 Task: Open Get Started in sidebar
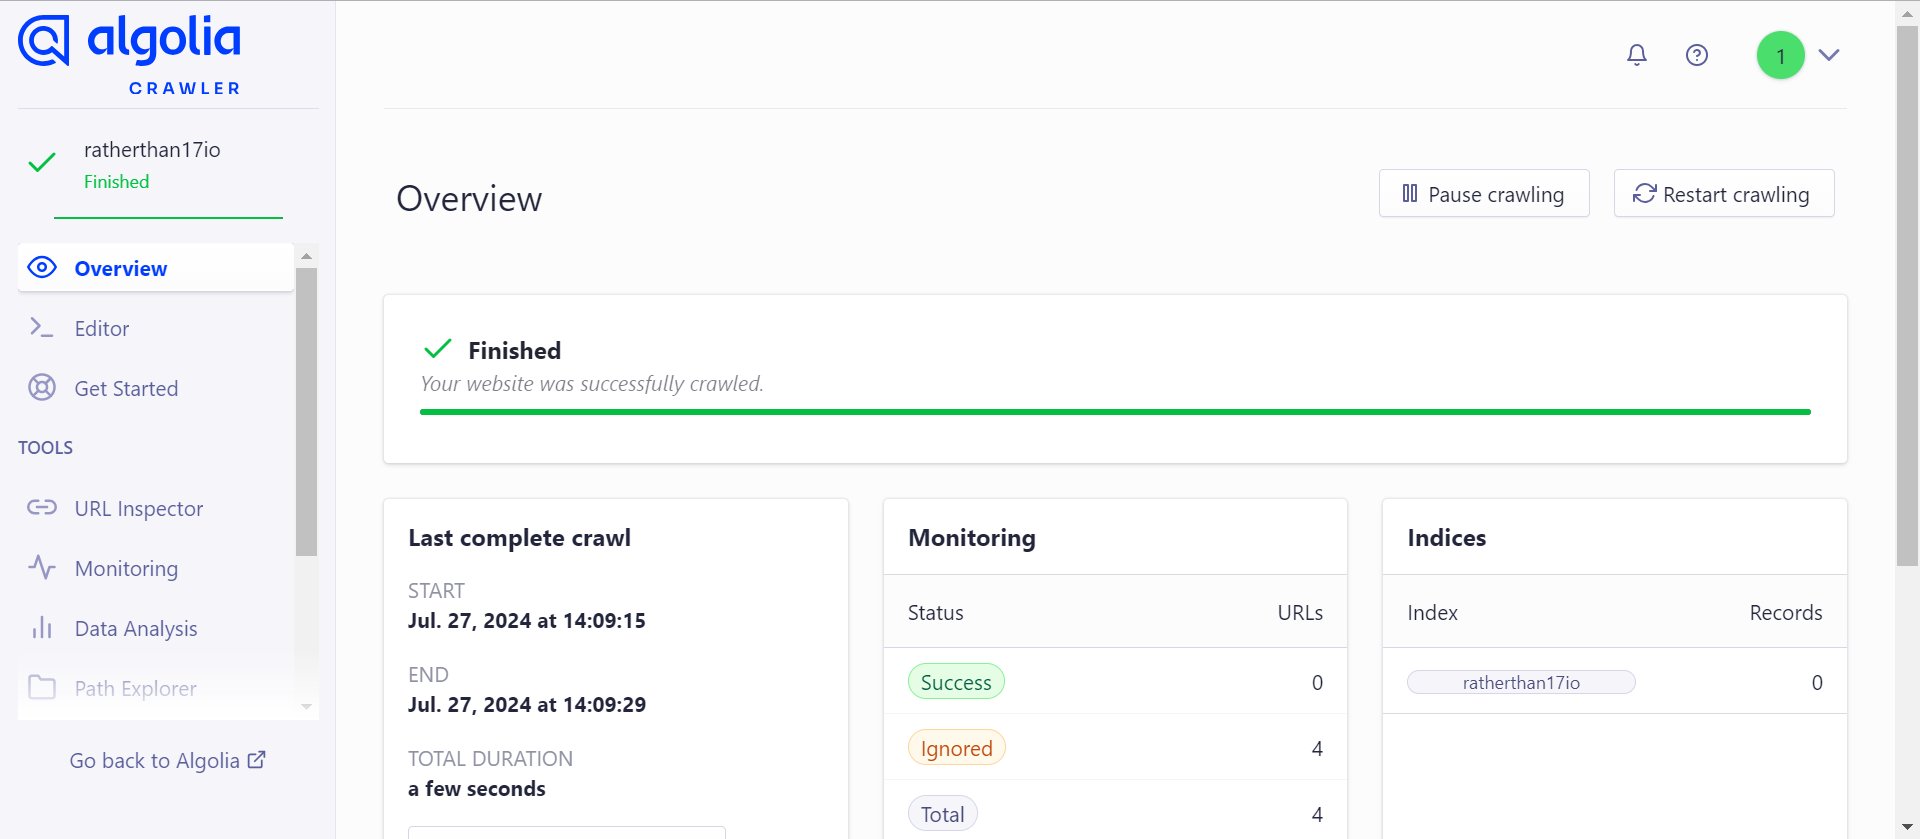click(x=156, y=388)
